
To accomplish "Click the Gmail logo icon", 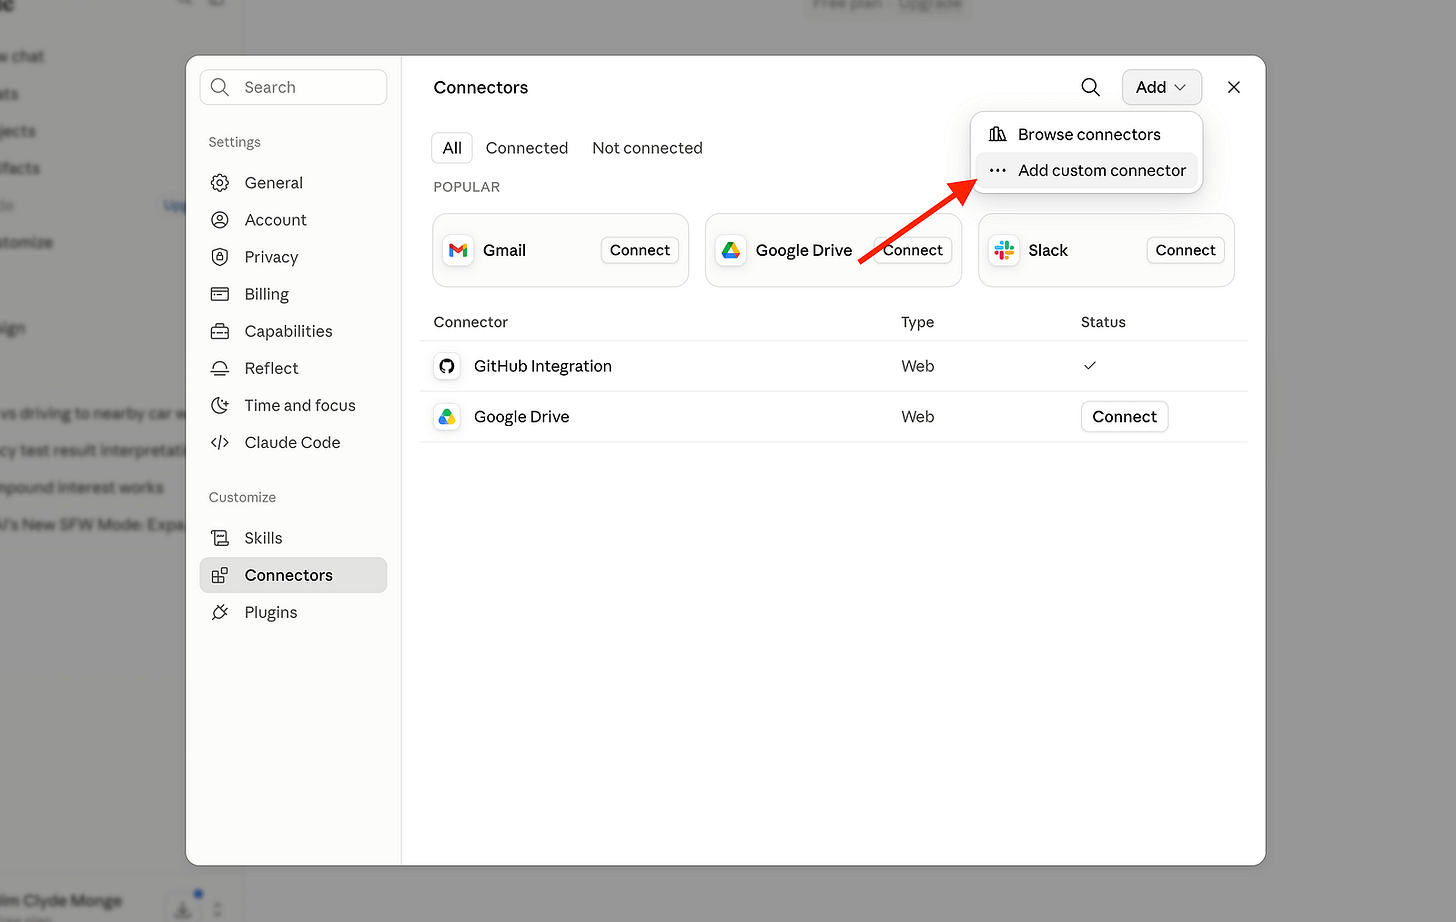I will (x=458, y=250).
